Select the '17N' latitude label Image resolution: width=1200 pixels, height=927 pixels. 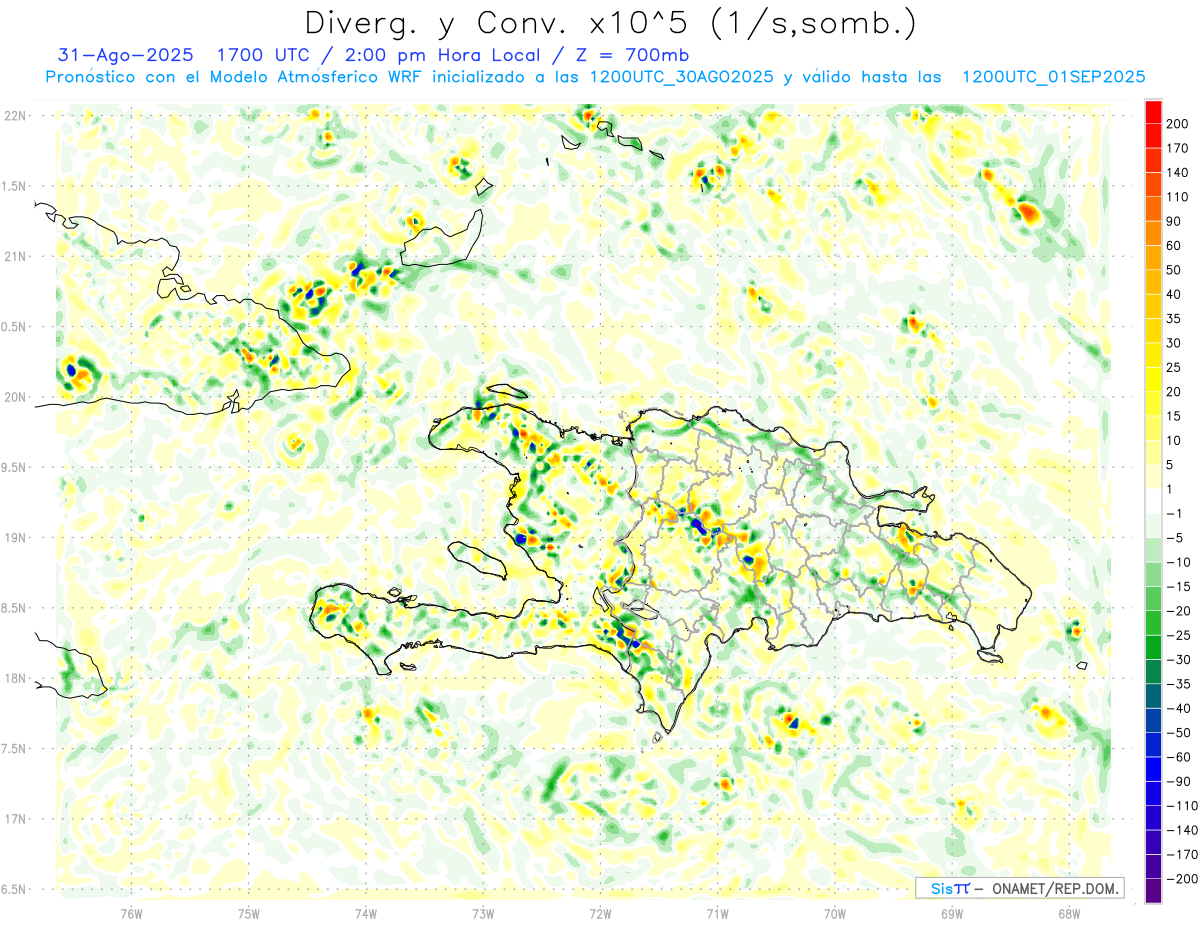coord(15,819)
